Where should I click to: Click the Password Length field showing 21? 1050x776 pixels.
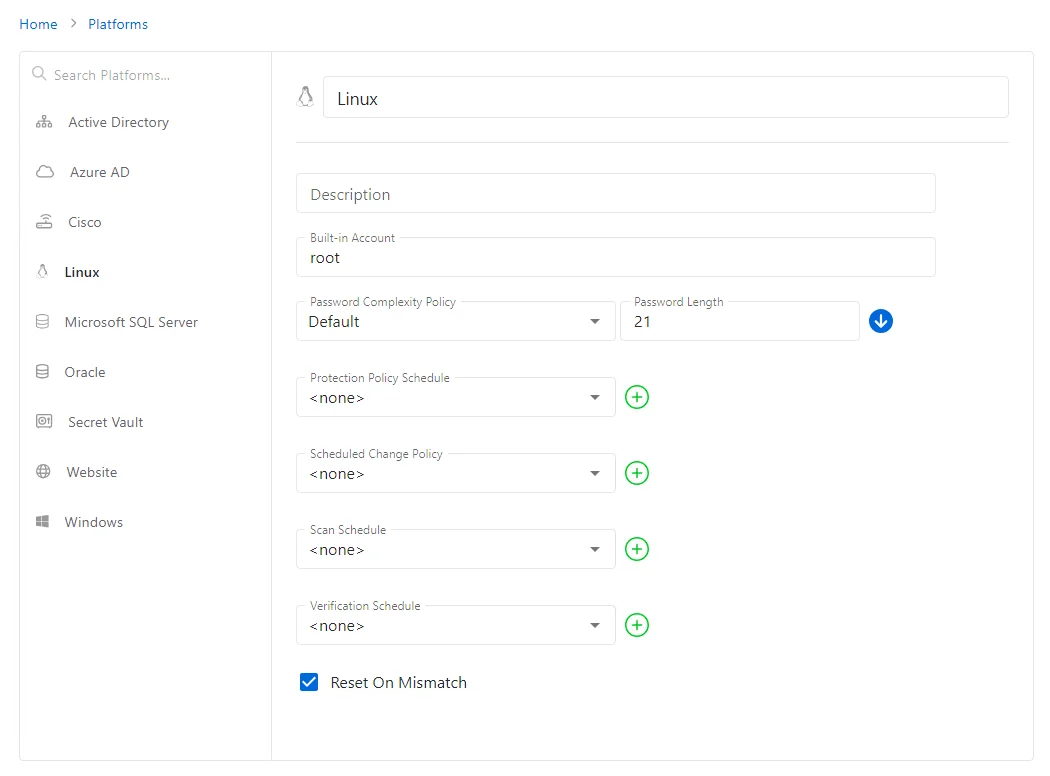pyautogui.click(x=740, y=321)
